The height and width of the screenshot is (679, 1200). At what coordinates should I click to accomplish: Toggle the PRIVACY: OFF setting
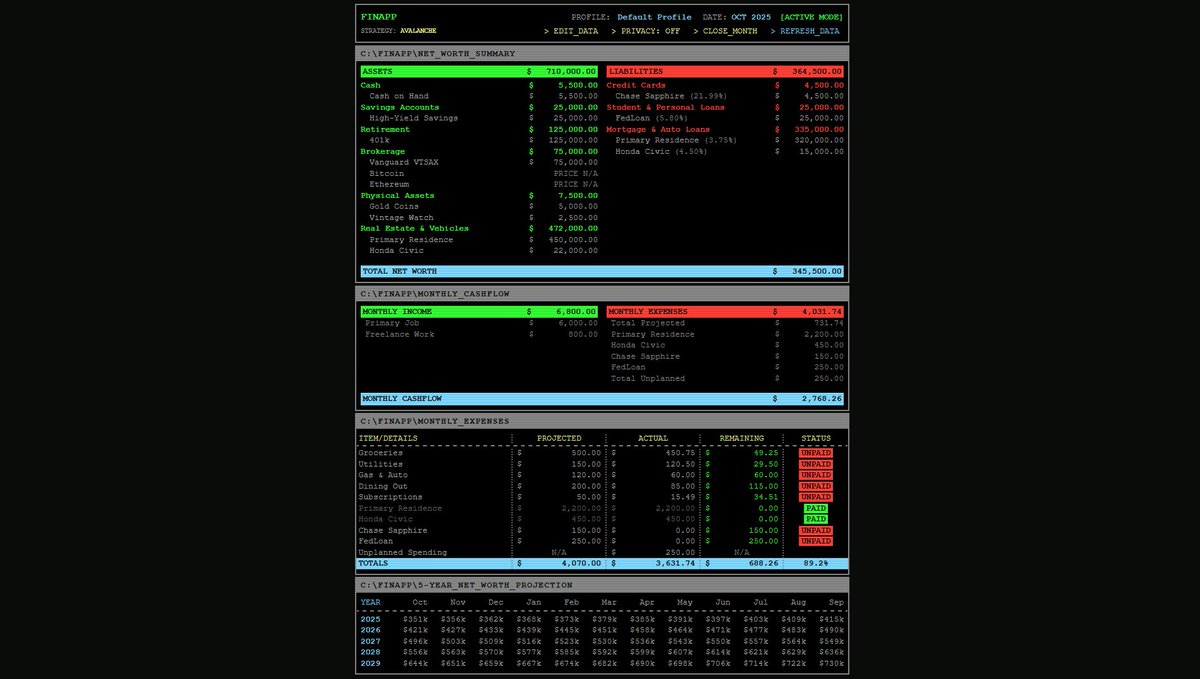tap(644, 31)
